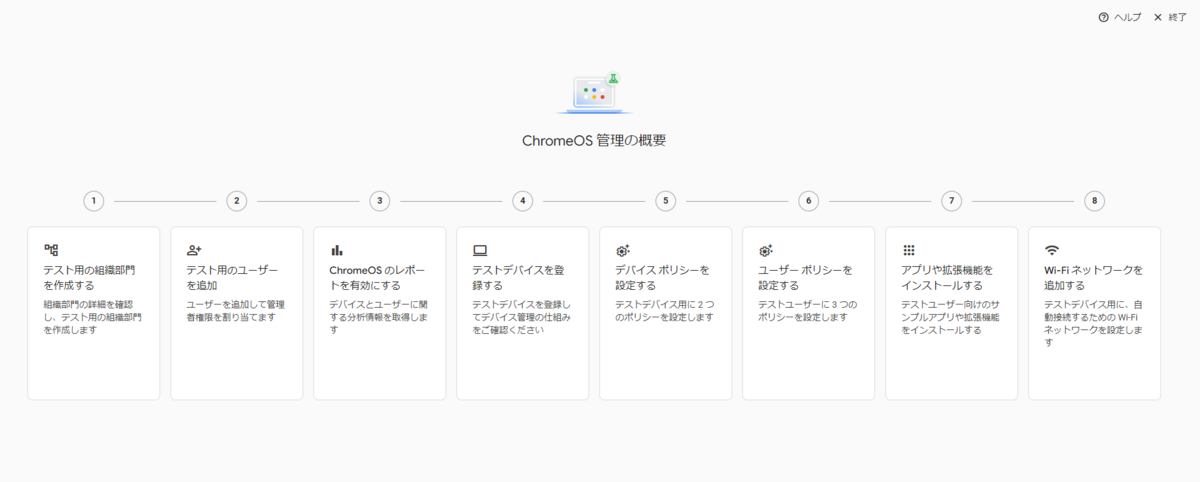Click the ChromeOS 管理の概要 heading

point(594,140)
